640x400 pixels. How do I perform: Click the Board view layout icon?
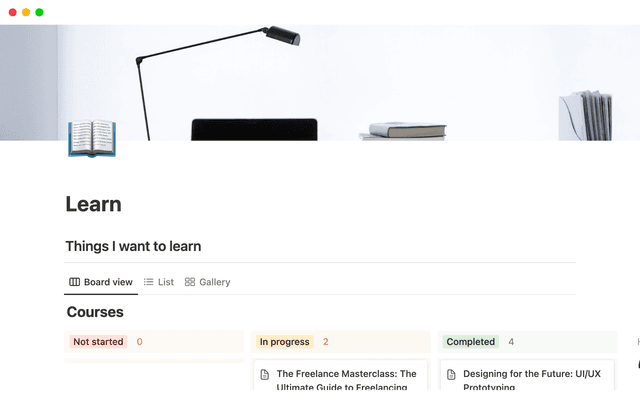point(74,282)
